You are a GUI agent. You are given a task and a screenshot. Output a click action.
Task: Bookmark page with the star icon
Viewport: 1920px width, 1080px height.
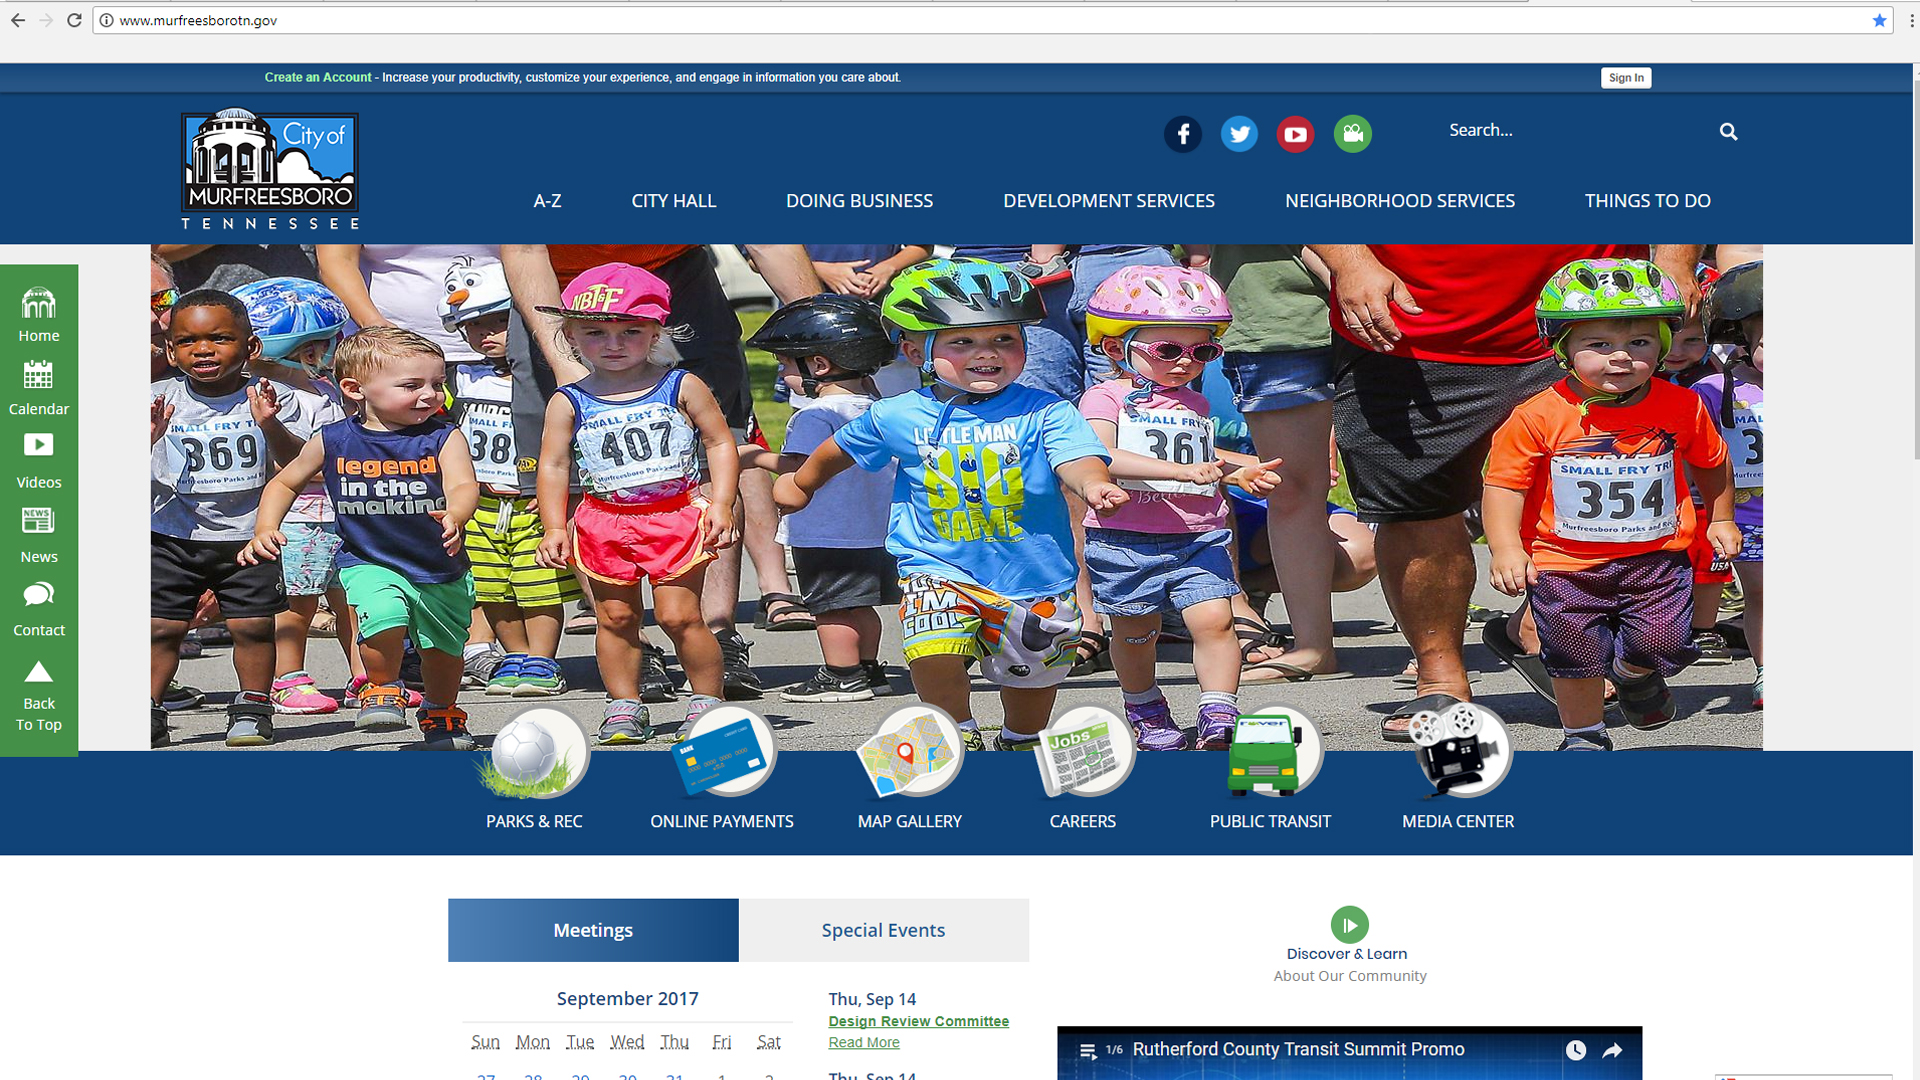1879,20
